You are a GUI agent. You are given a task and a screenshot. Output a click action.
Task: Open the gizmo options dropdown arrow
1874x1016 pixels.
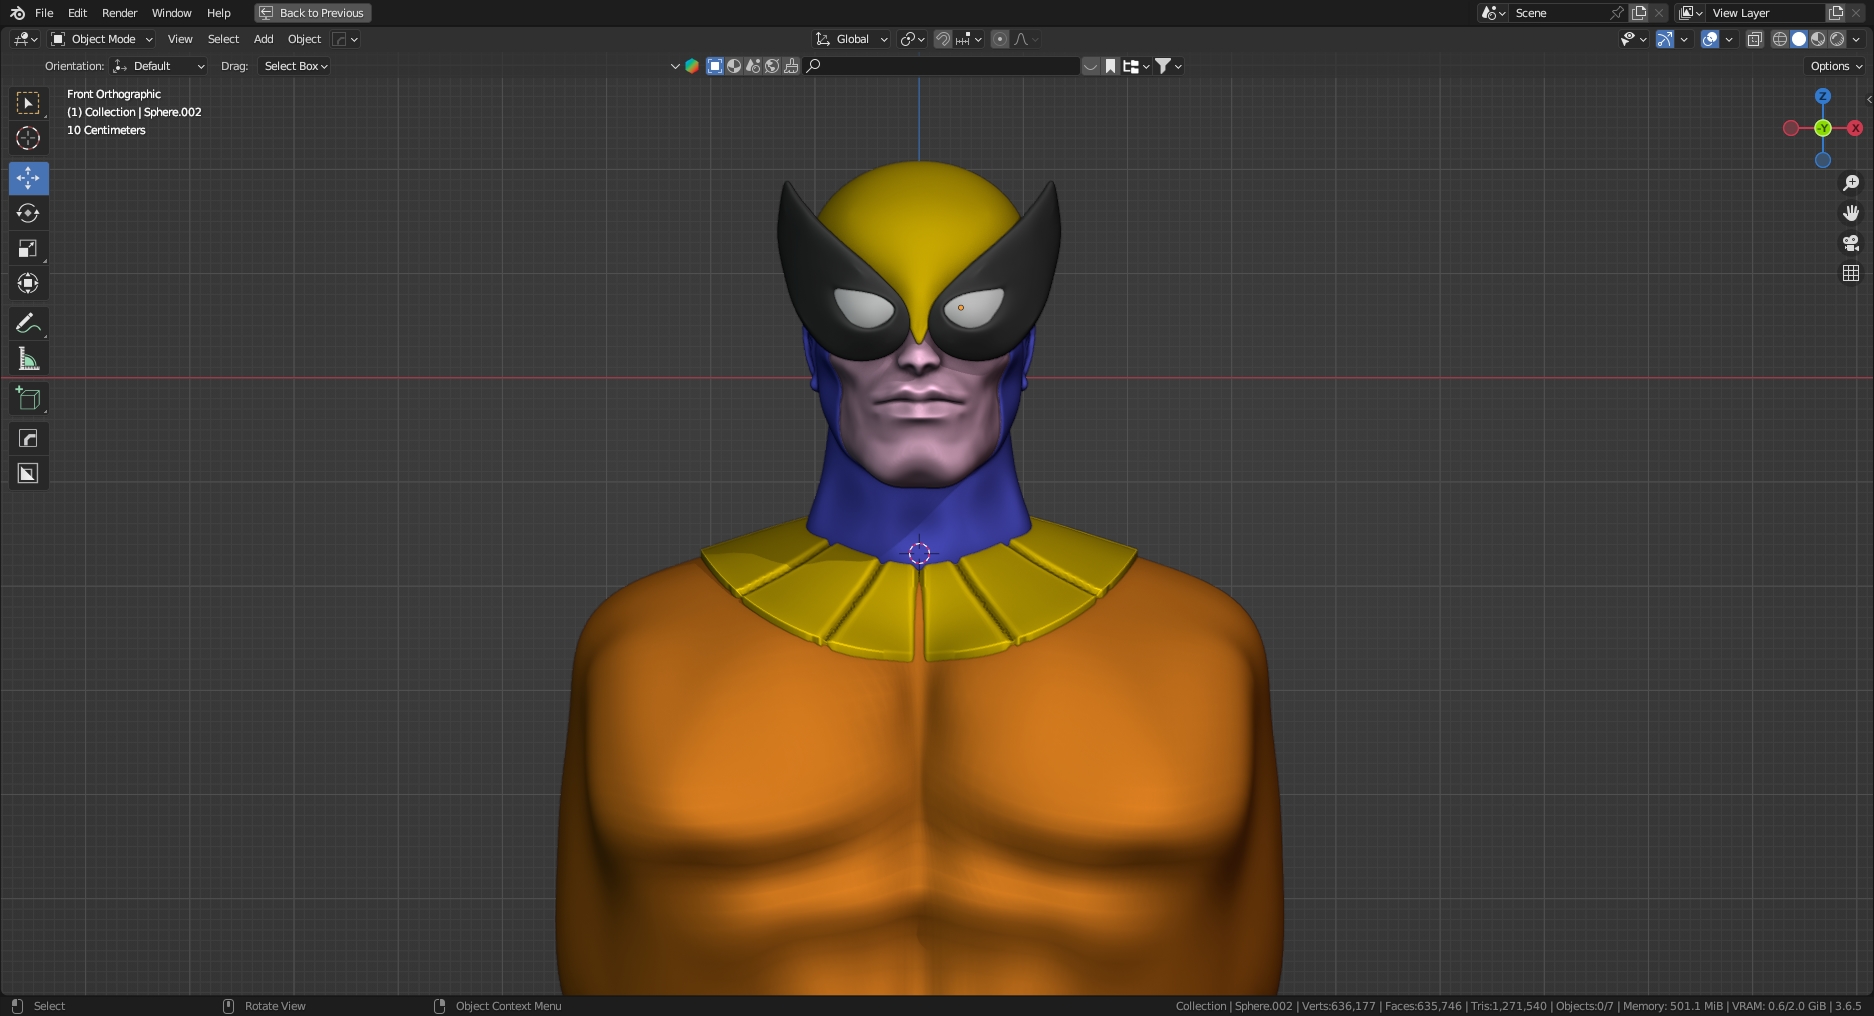[1685, 39]
